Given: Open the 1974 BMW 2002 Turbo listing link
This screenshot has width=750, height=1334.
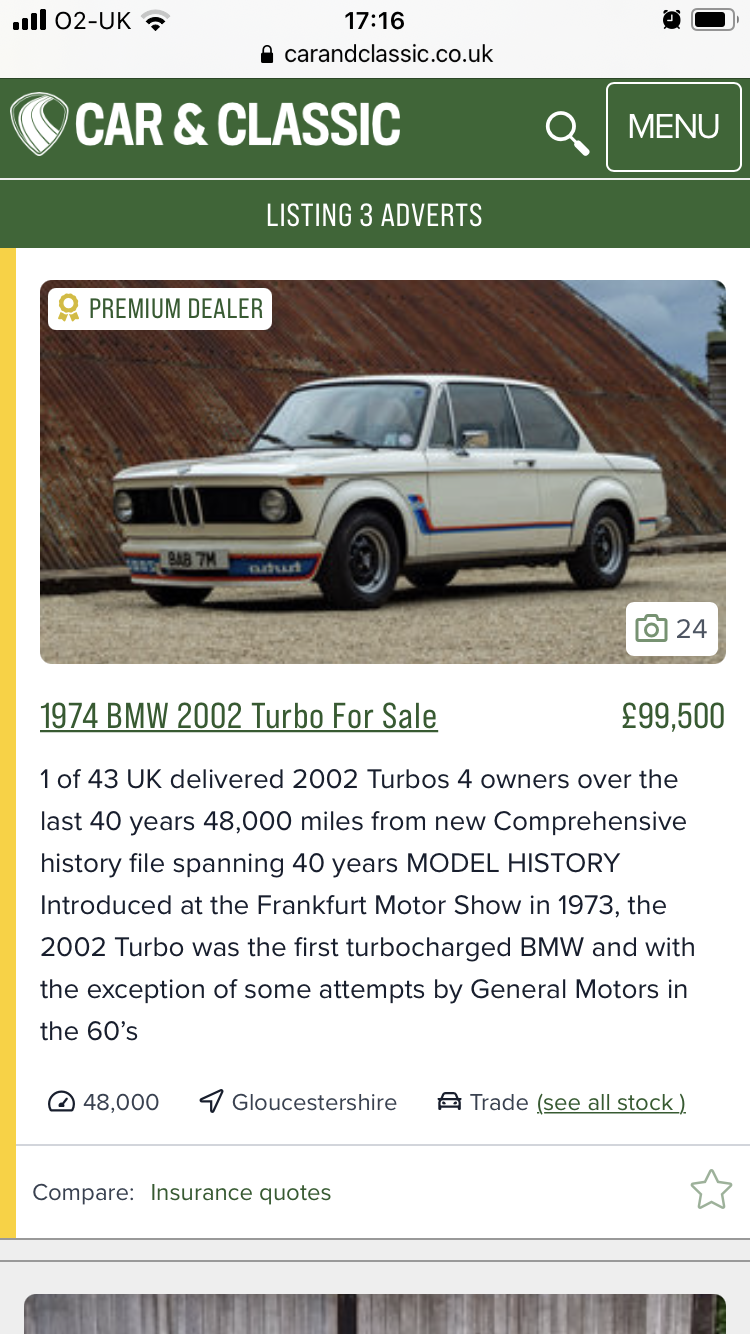Looking at the screenshot, I should click(238, 716).
